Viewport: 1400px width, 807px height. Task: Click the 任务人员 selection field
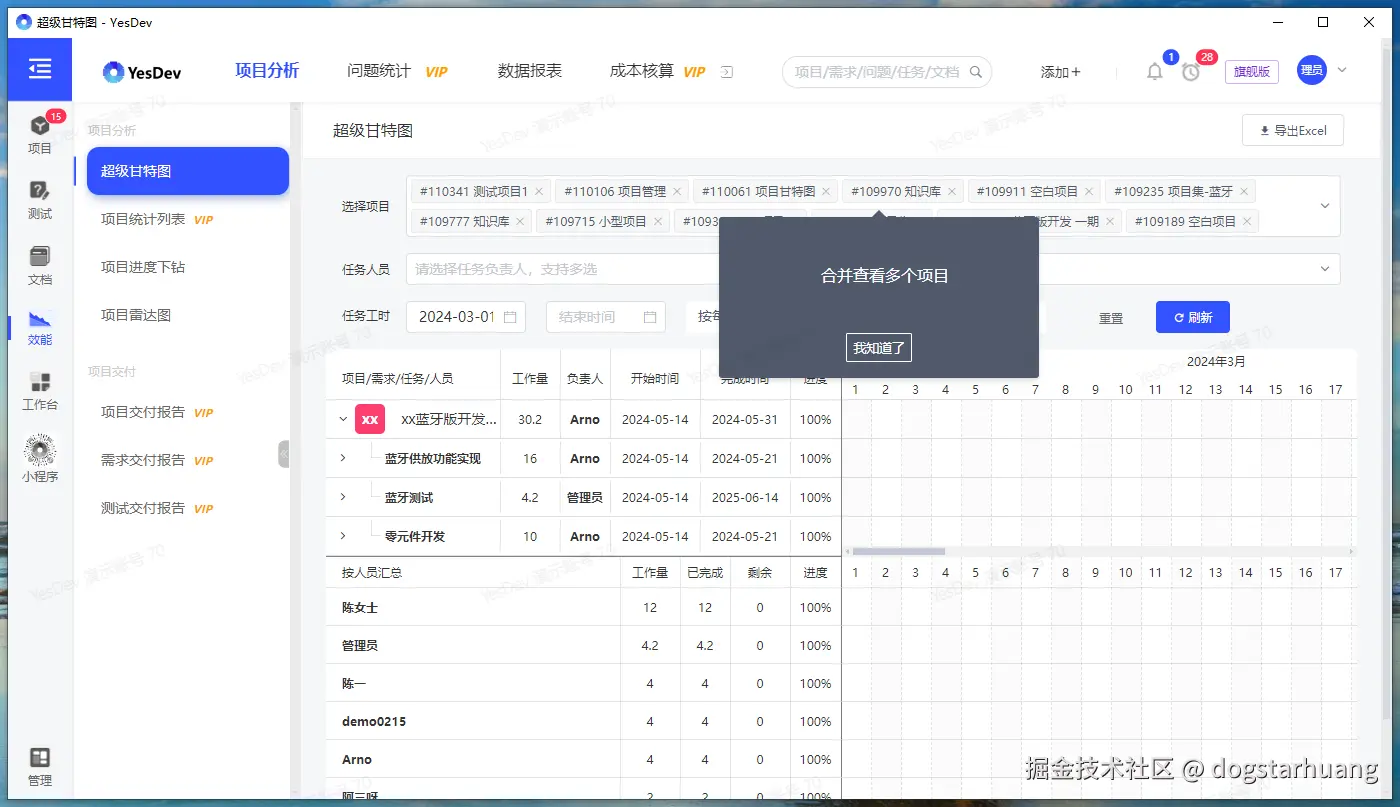coord(873,269)
